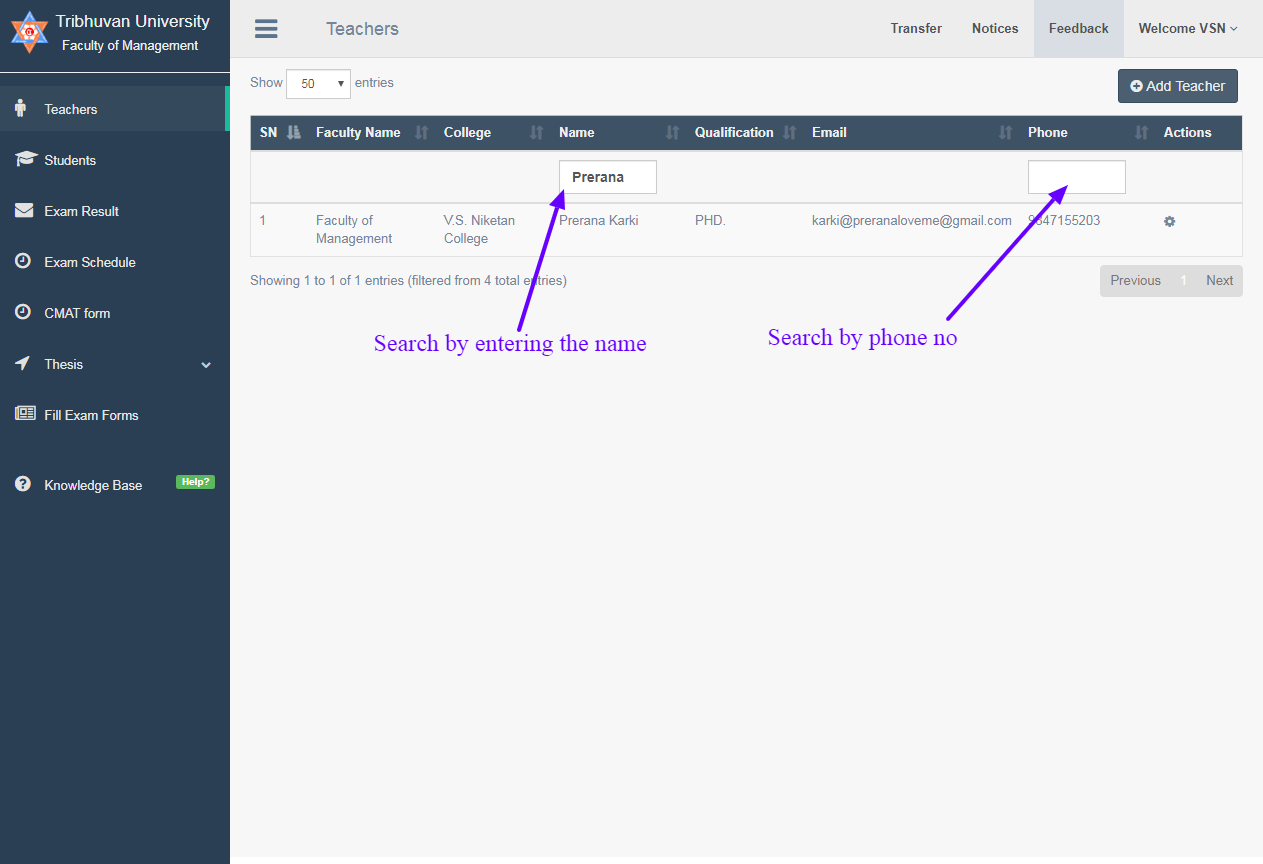This screenshot has width=1263, height=864.
Task: Go to Exam Result in the sidebar
Action: click(x=81, y=211)
